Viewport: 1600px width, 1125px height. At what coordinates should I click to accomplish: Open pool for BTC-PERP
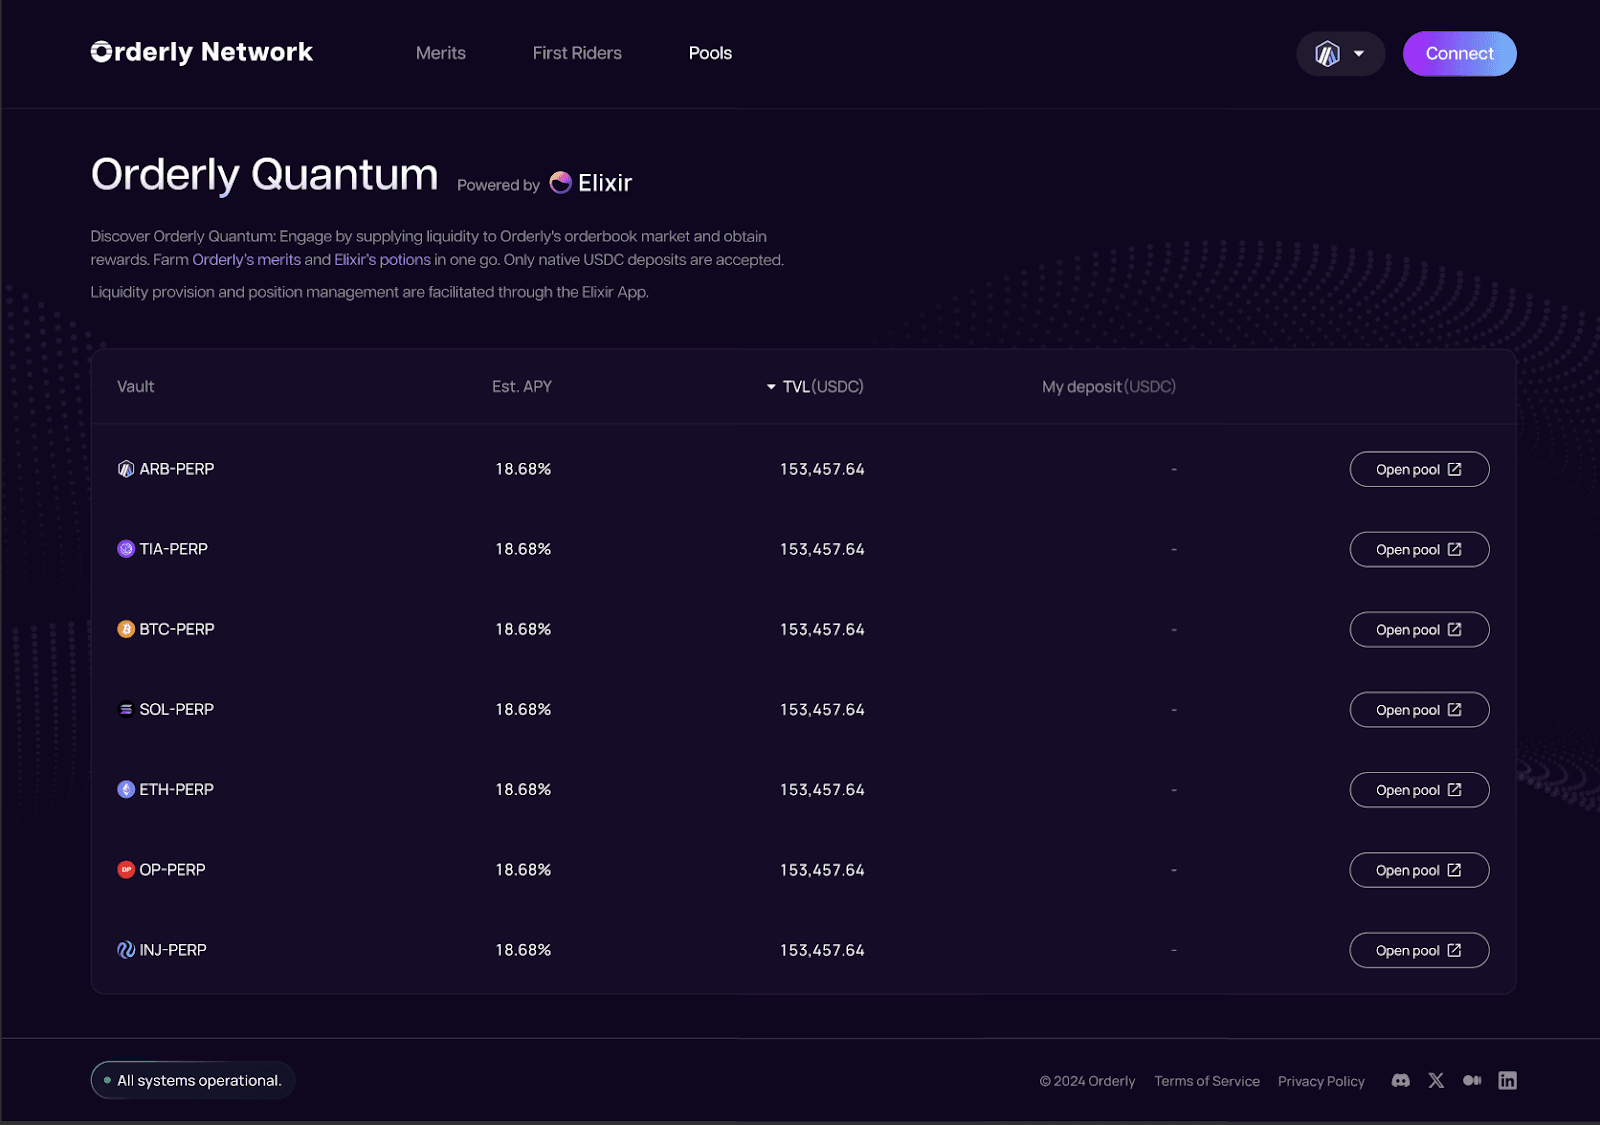(1419, 629)
